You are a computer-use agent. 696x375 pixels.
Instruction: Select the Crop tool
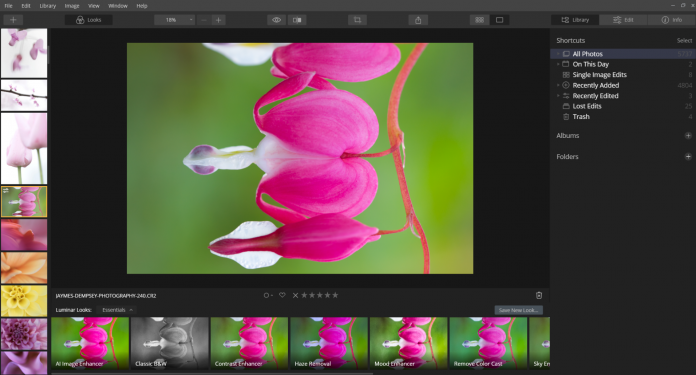[357, 20]
